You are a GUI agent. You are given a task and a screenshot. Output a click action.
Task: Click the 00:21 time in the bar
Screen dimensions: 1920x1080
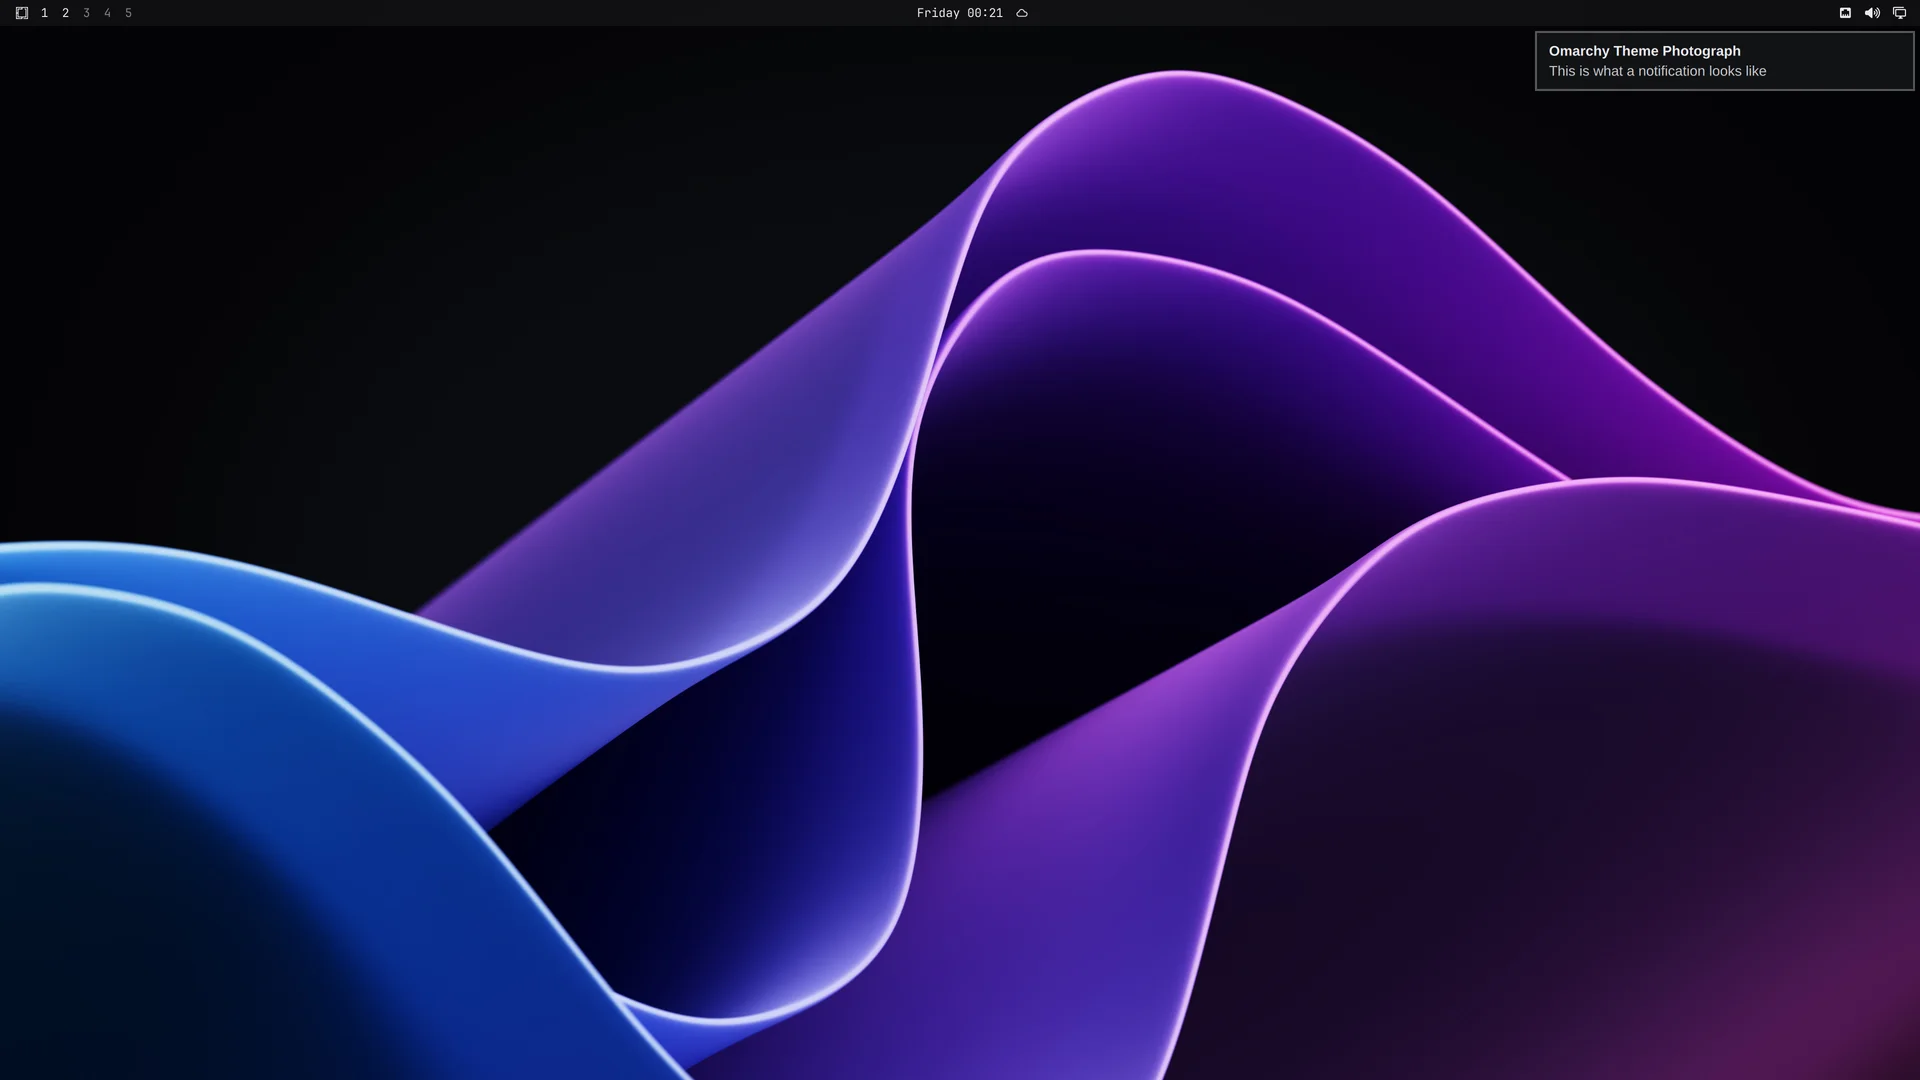(985, 13)
